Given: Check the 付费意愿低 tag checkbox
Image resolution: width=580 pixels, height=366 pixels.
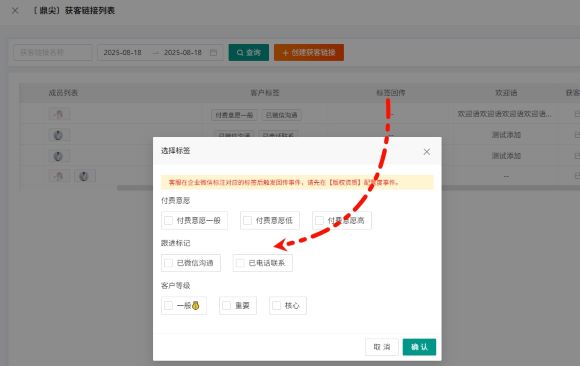Looking at the screenshot, I should (x=247, y=221).
